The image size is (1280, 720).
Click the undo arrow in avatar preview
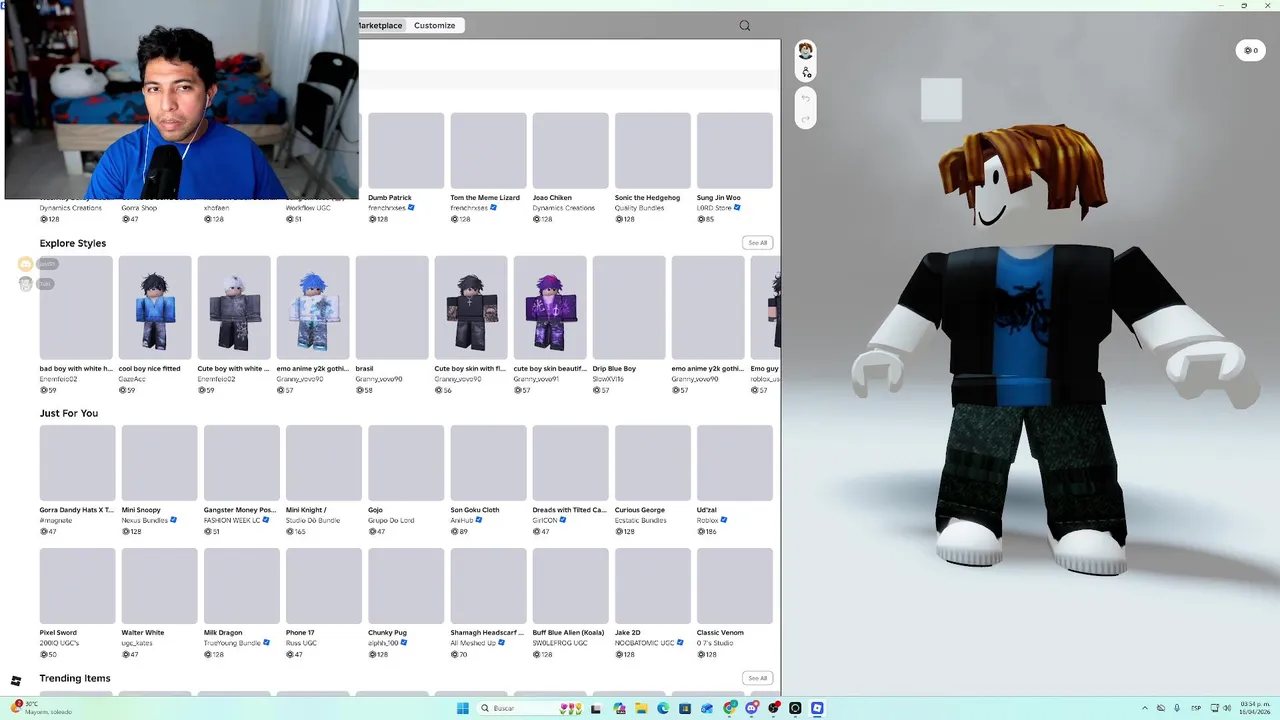point(805,98)
